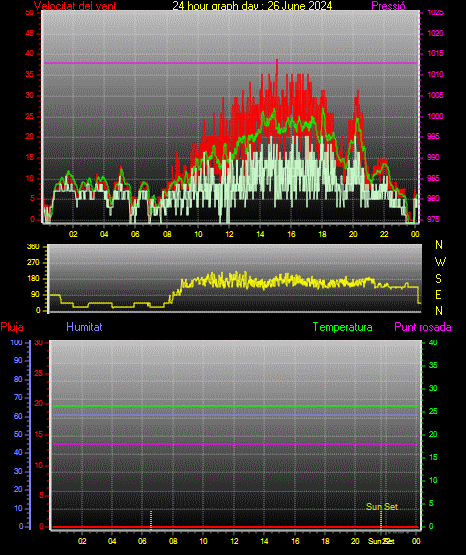
Task: Select red rain axis value 25
Action: pyautogui.click(x=39, y=373)
